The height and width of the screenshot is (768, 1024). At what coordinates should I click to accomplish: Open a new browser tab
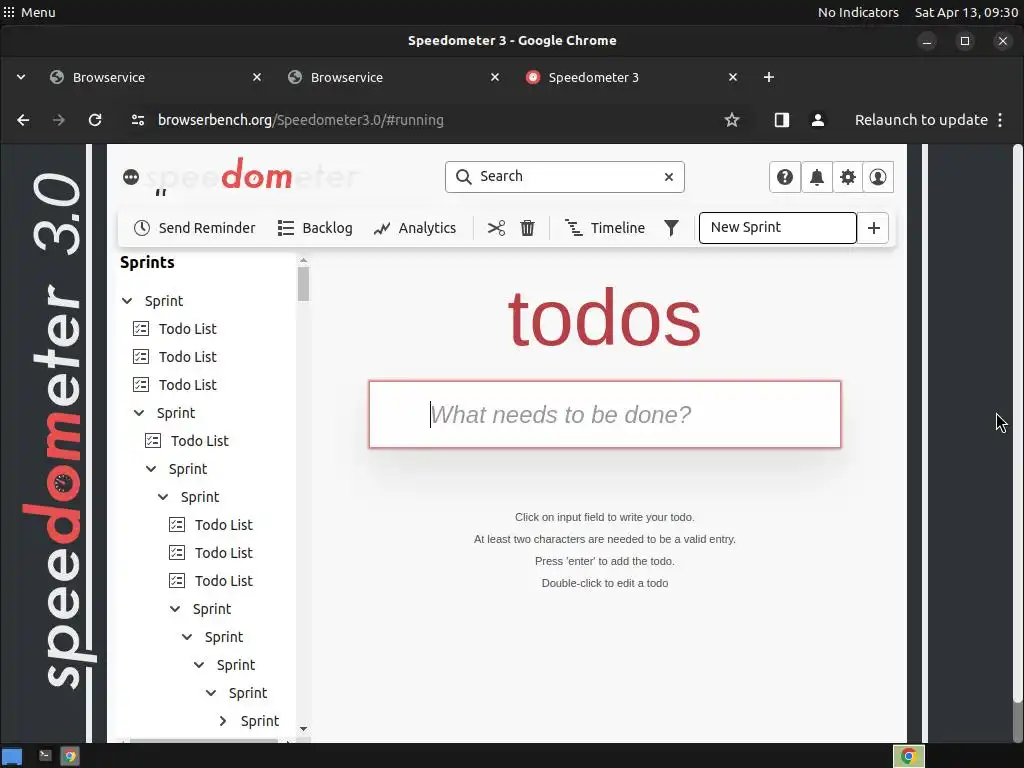tap(769, 77)
